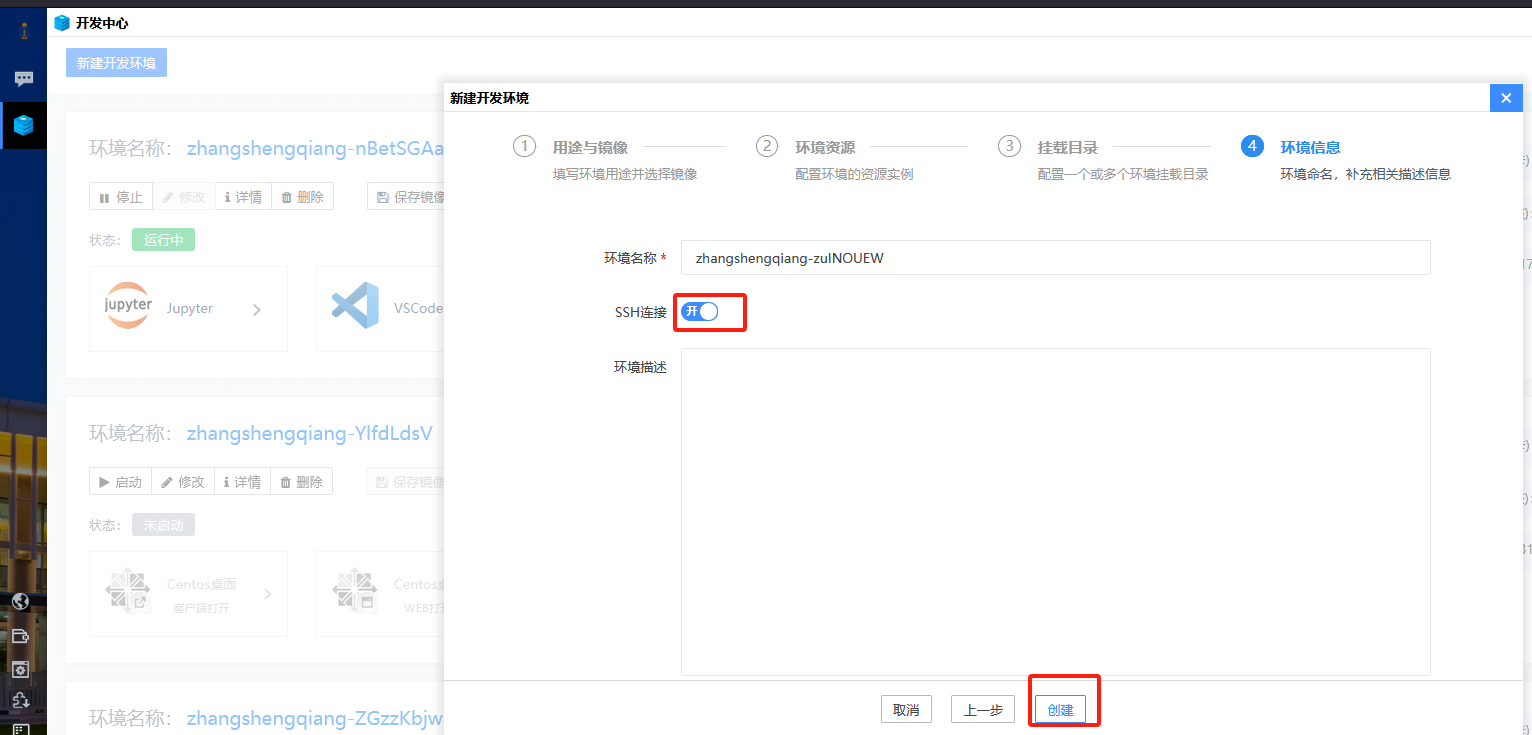This screenshot has height=735, width=1532.
Task: Click the 开发中心 title cube icon
Action: pos(63,22)
